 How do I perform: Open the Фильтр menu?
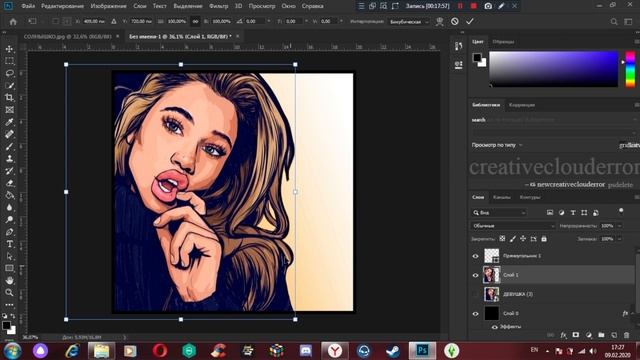pos(218,6)
